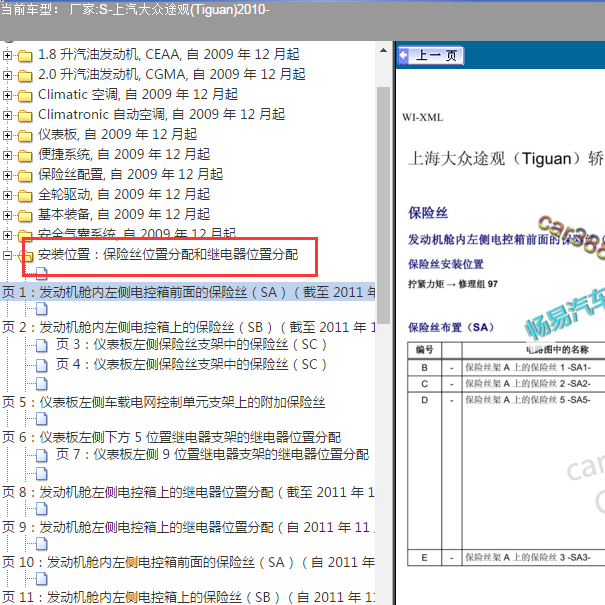This screenshot has height=605, width=605.
Task: Click folder icon of 基本装备
Action: coord(25,216)
